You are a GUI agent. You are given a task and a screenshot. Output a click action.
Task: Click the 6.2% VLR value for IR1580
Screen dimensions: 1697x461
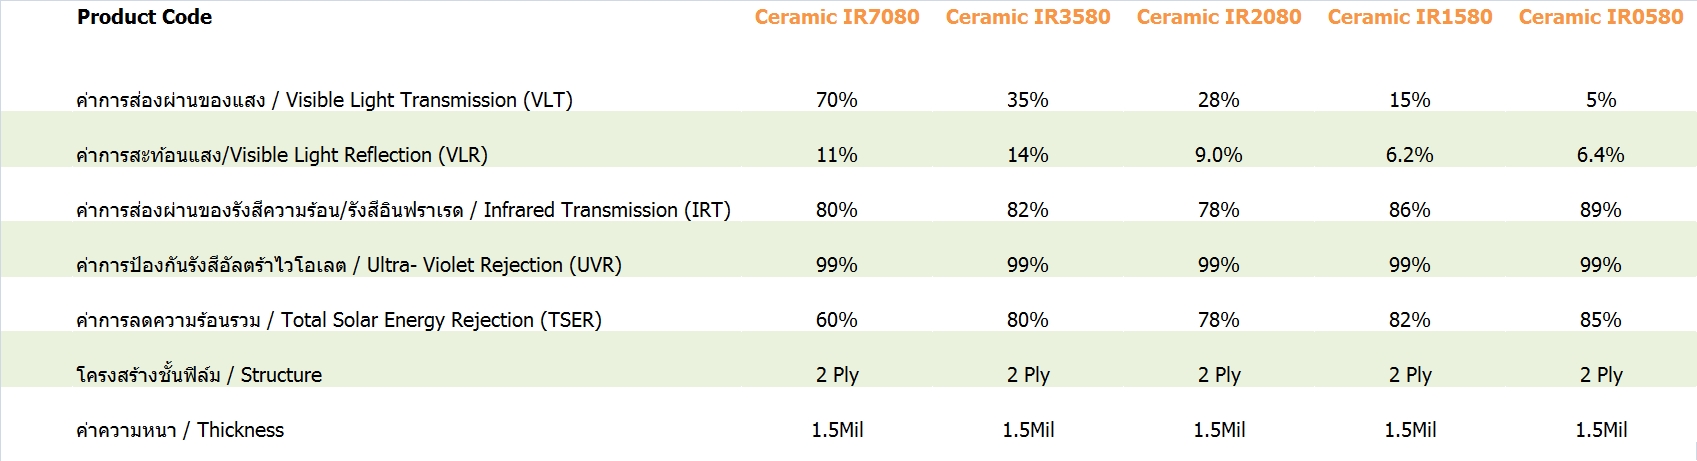(x=1410, y=155)
